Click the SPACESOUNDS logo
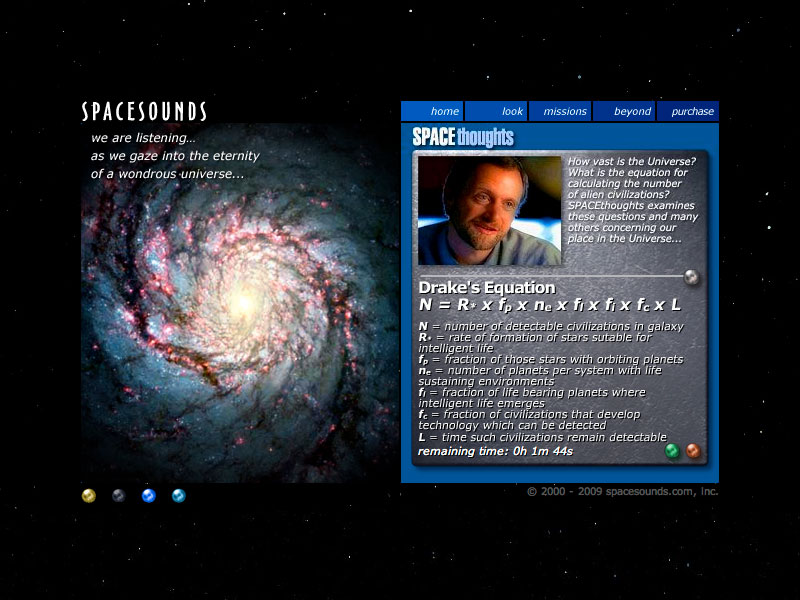 [x=144, y=111]
